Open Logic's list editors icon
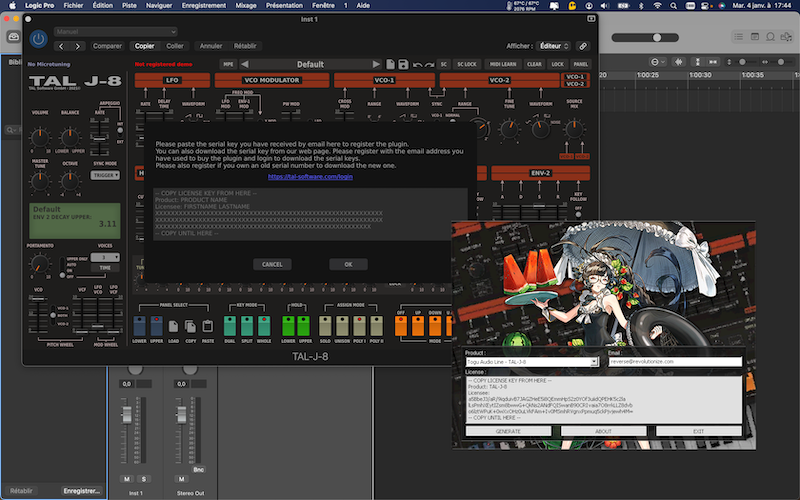 click(x=738, y=37)
